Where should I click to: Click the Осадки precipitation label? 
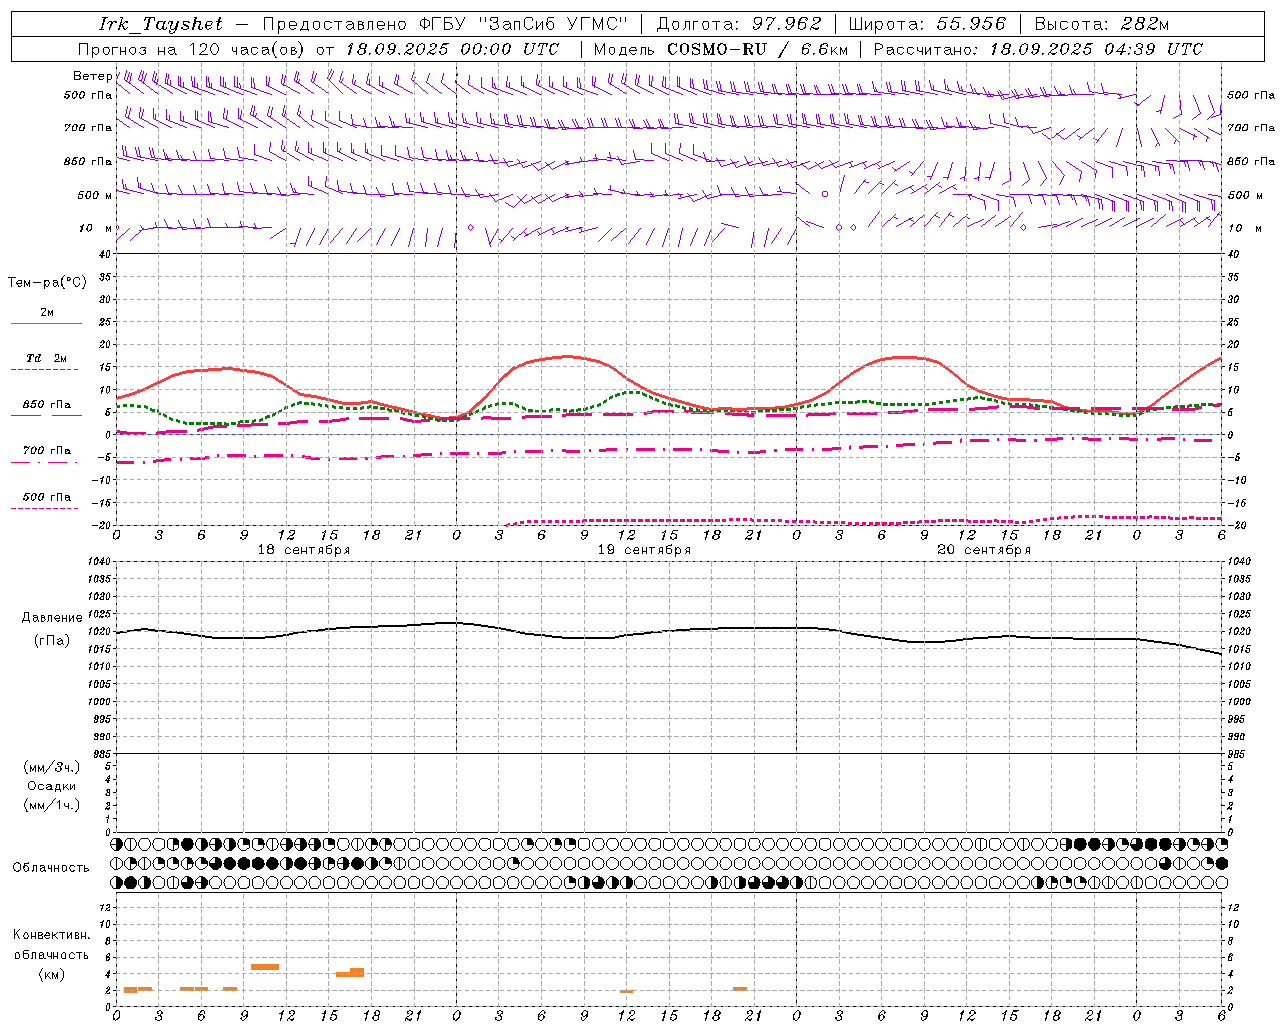tap(52, 786)
